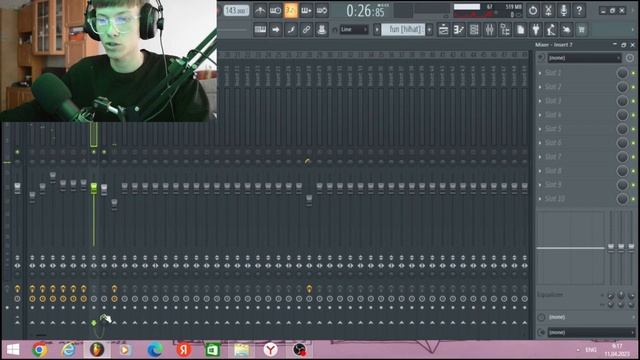Mute the highlighted Insert 7 mixer track LED
640x360 pixels.
click(x=94, y=152)
